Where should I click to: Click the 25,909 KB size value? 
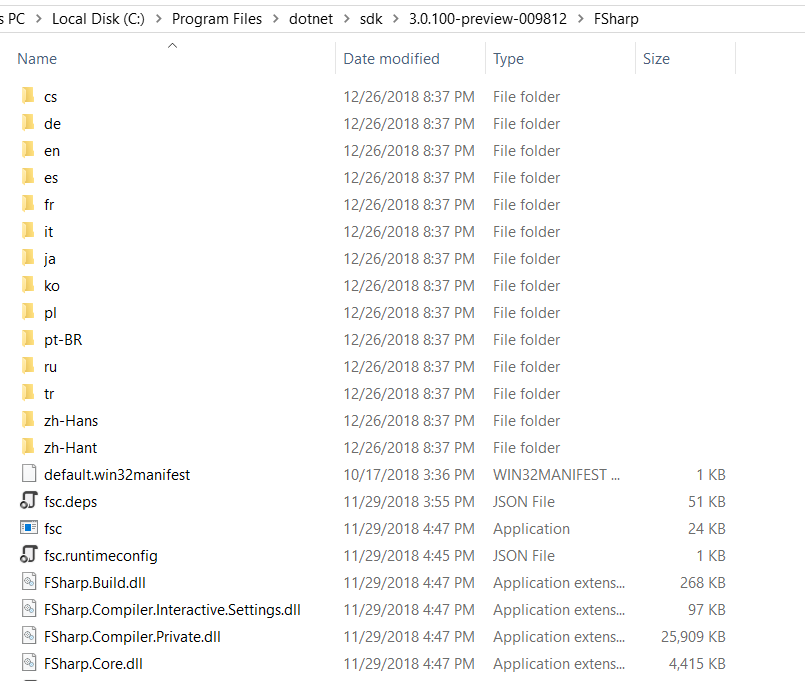coord(693,637)
